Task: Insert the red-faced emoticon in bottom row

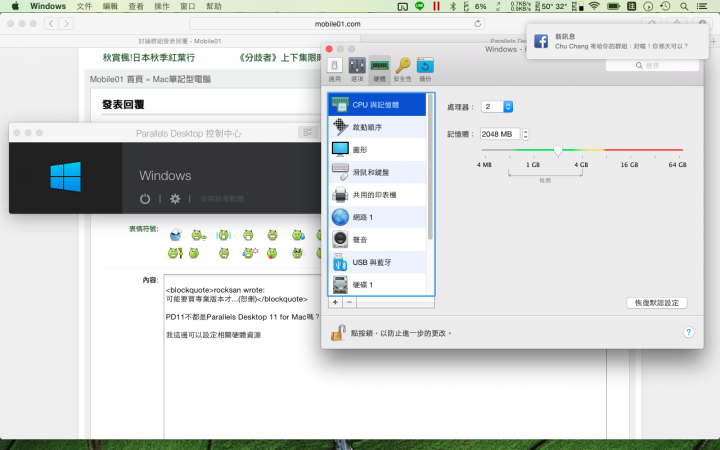Action: pyautogui.click(x=272, y=253)
